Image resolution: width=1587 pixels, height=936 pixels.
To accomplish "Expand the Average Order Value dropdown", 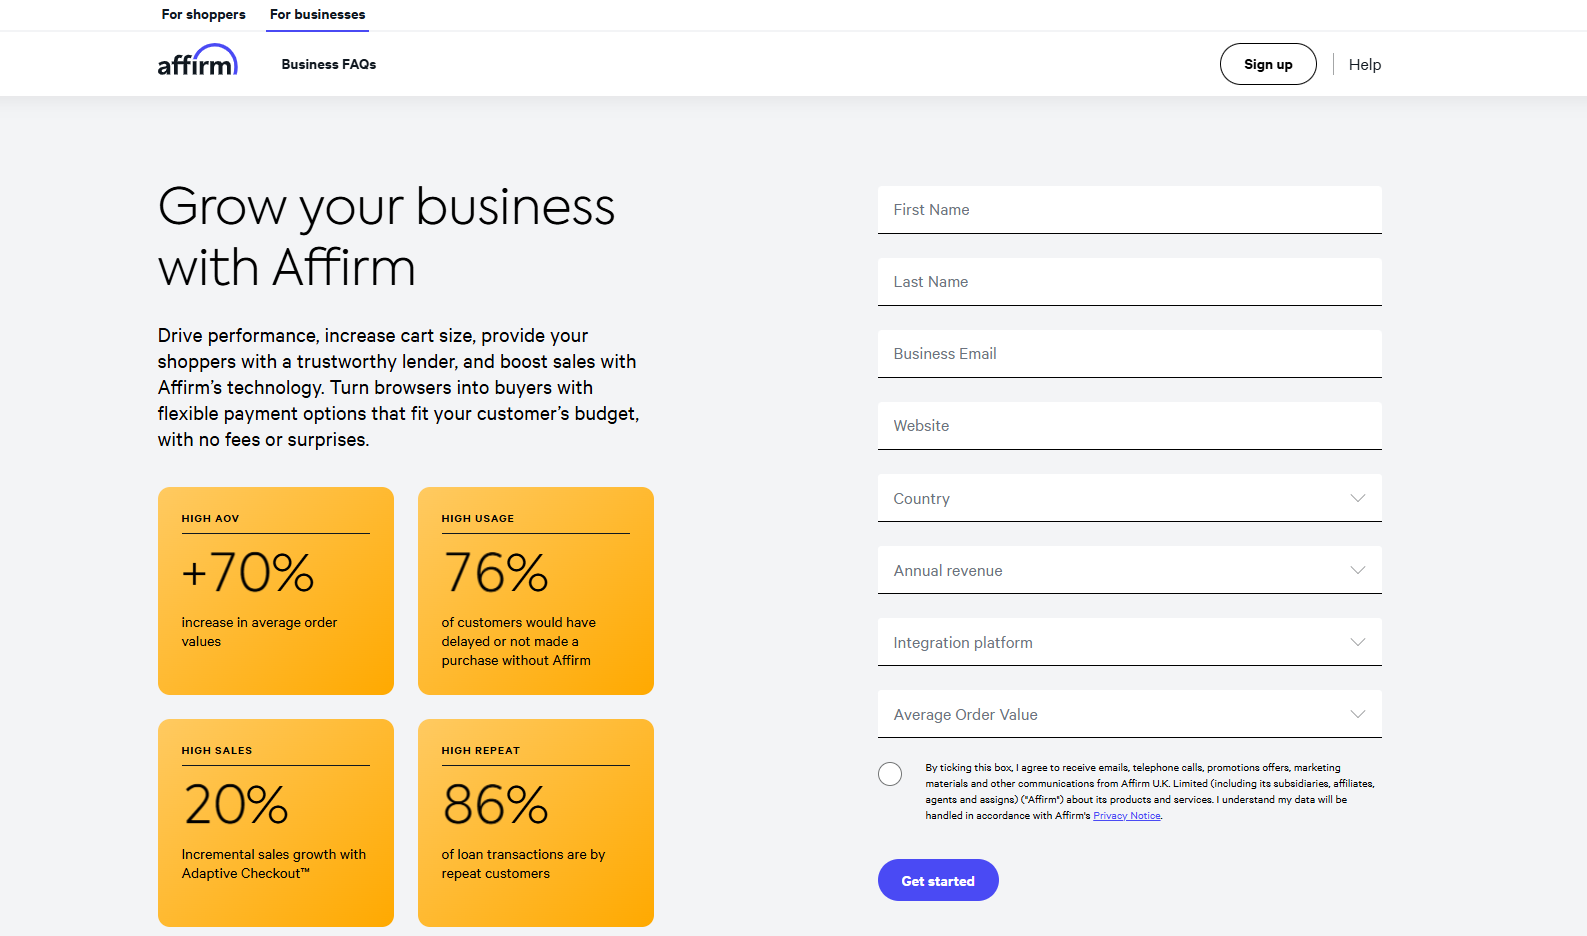I will [1130, 714].
